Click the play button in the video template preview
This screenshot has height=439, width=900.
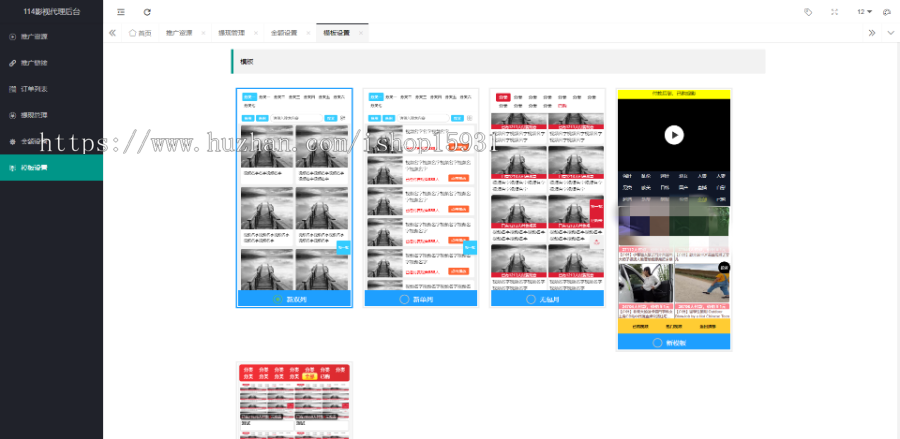674,135
